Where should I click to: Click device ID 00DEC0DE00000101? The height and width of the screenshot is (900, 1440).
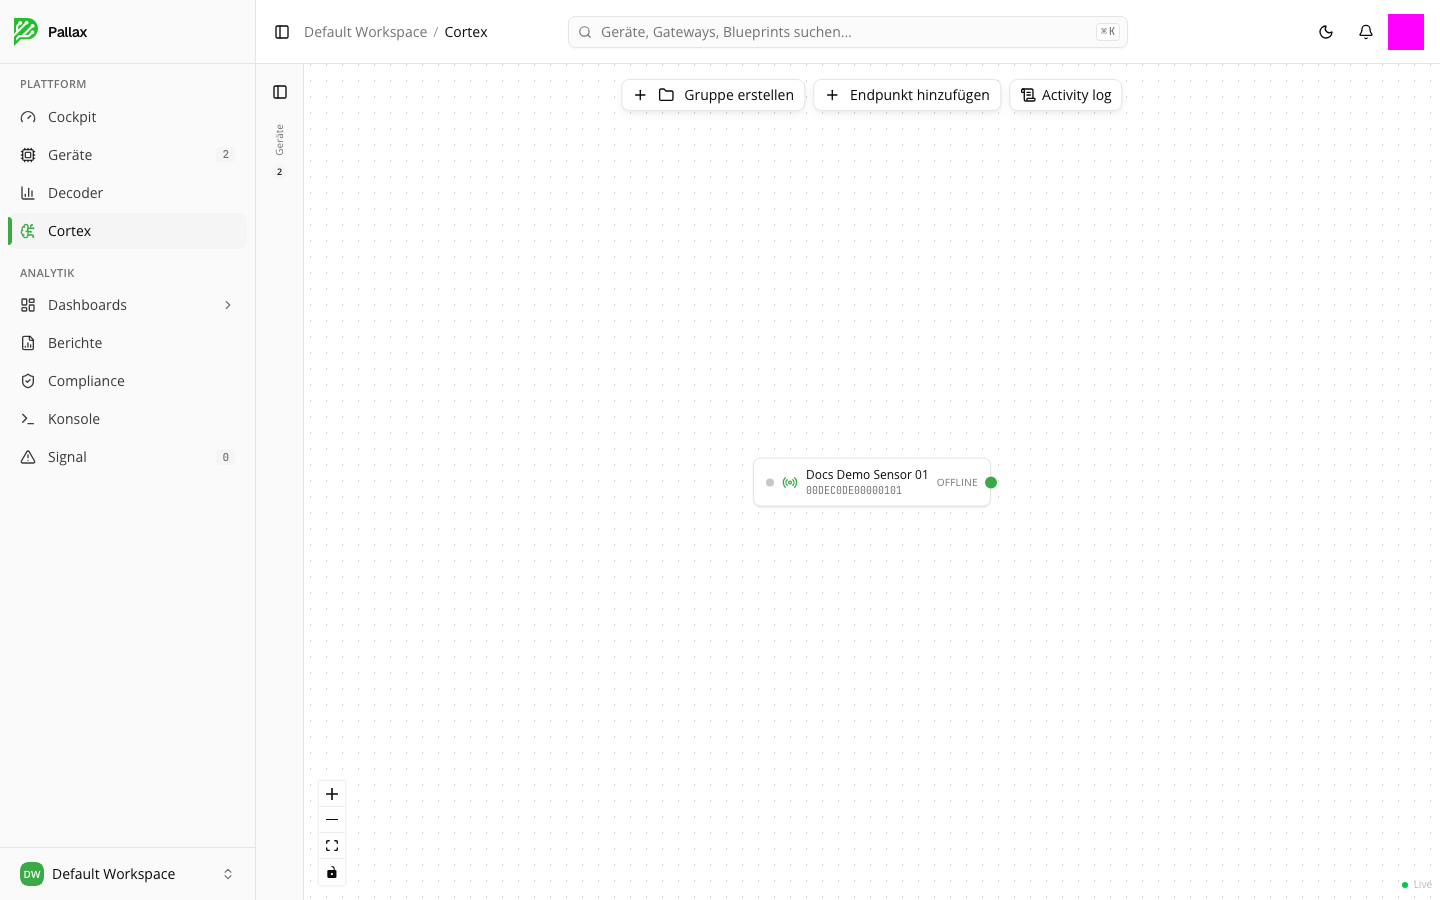[854, 491]
